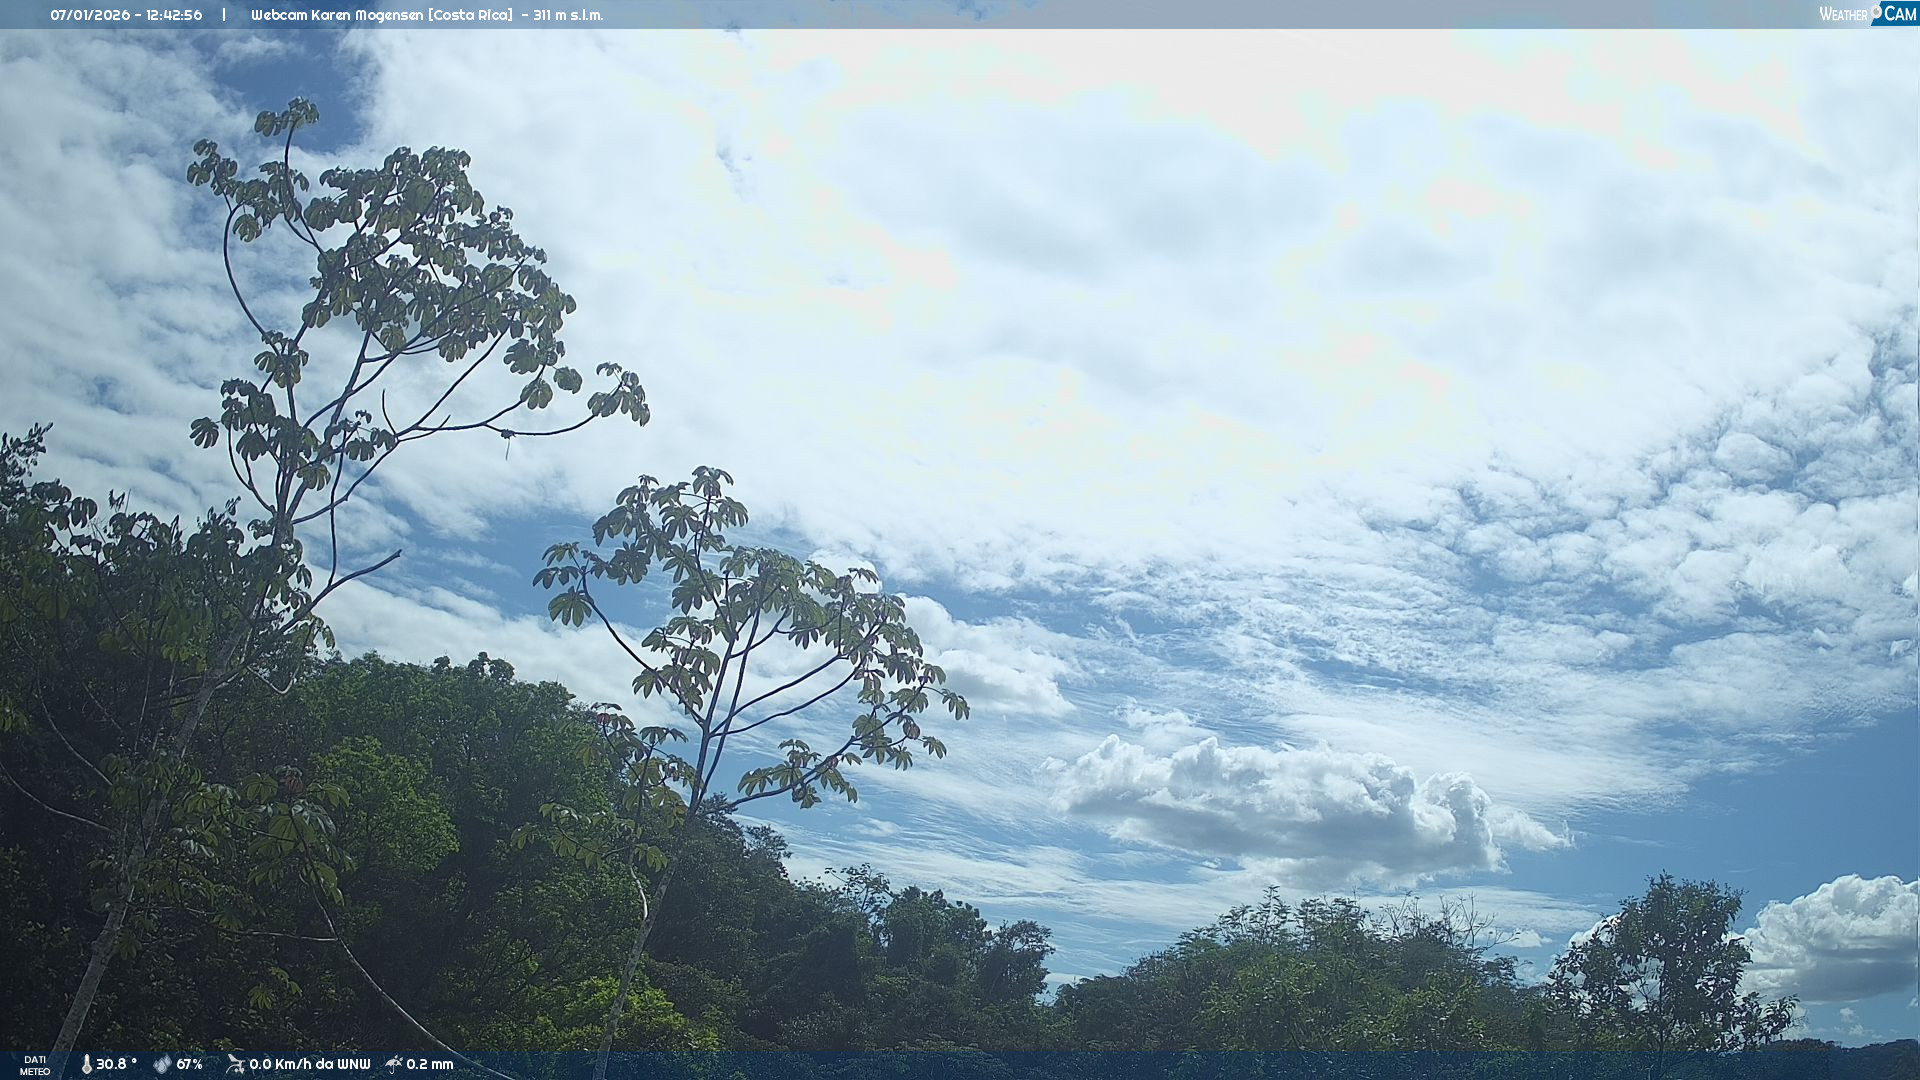1920x1080 pixels.
Task: Click the 0.2 mm rainfall value
Action: click(429, 1064)
